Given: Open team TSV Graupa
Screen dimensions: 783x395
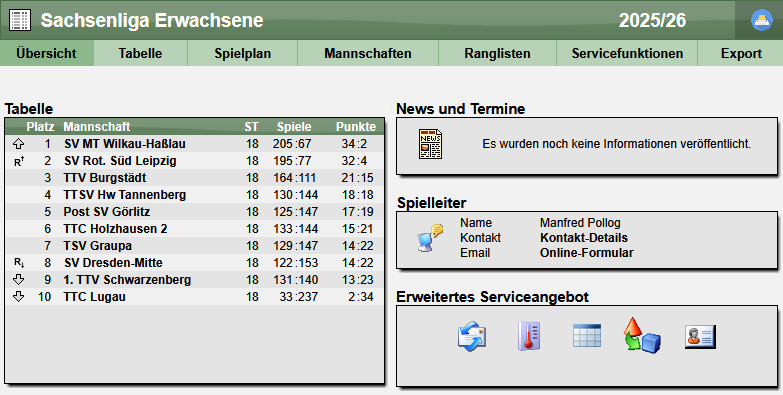Looking at the screenshot, I should 97,246.
